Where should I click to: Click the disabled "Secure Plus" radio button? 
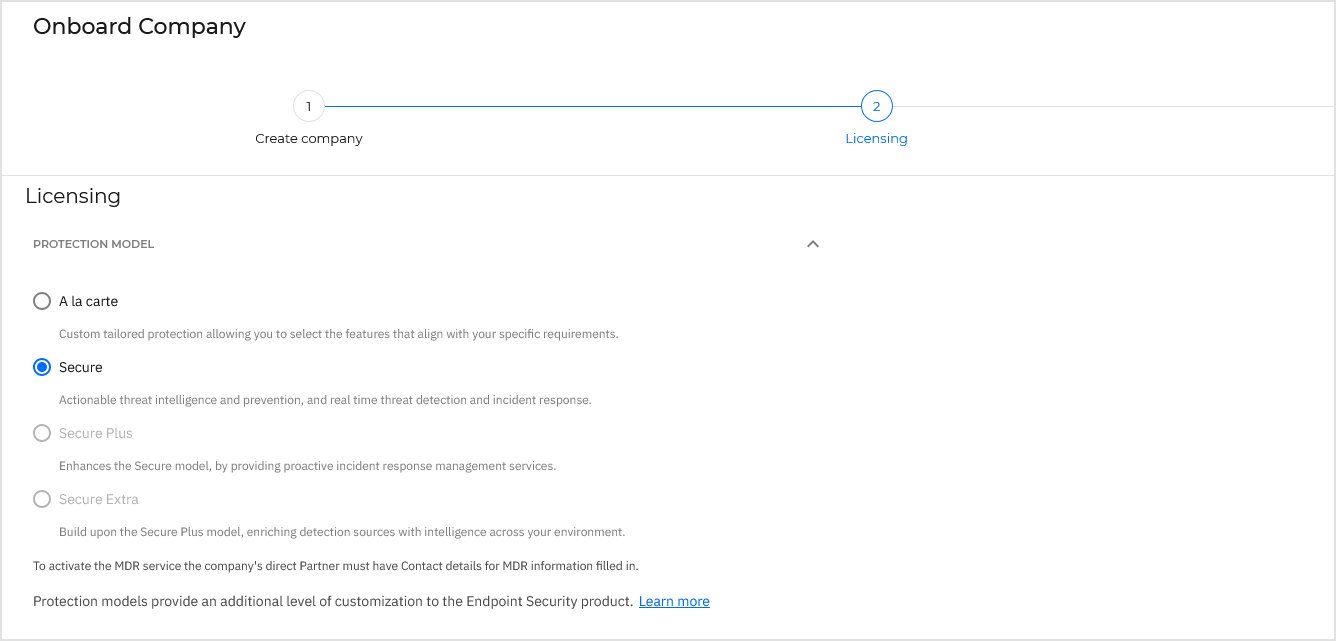(x=41, y=432)
